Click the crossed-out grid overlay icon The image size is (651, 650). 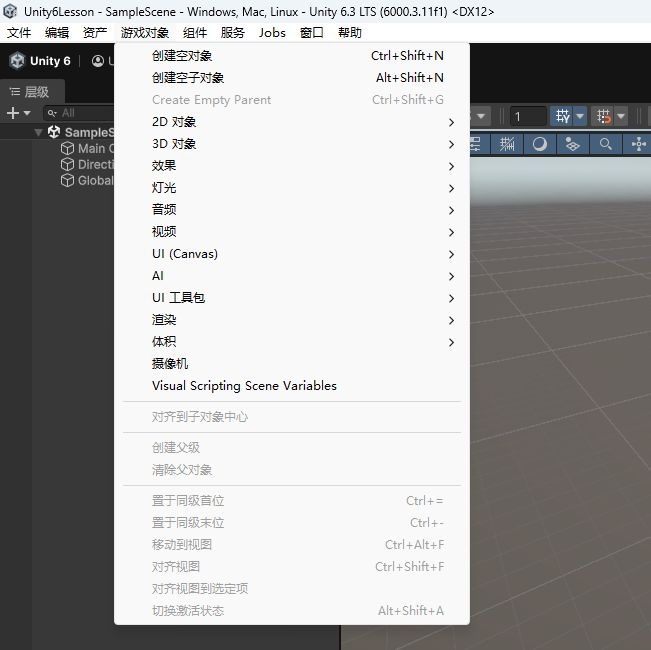(507, 144)
